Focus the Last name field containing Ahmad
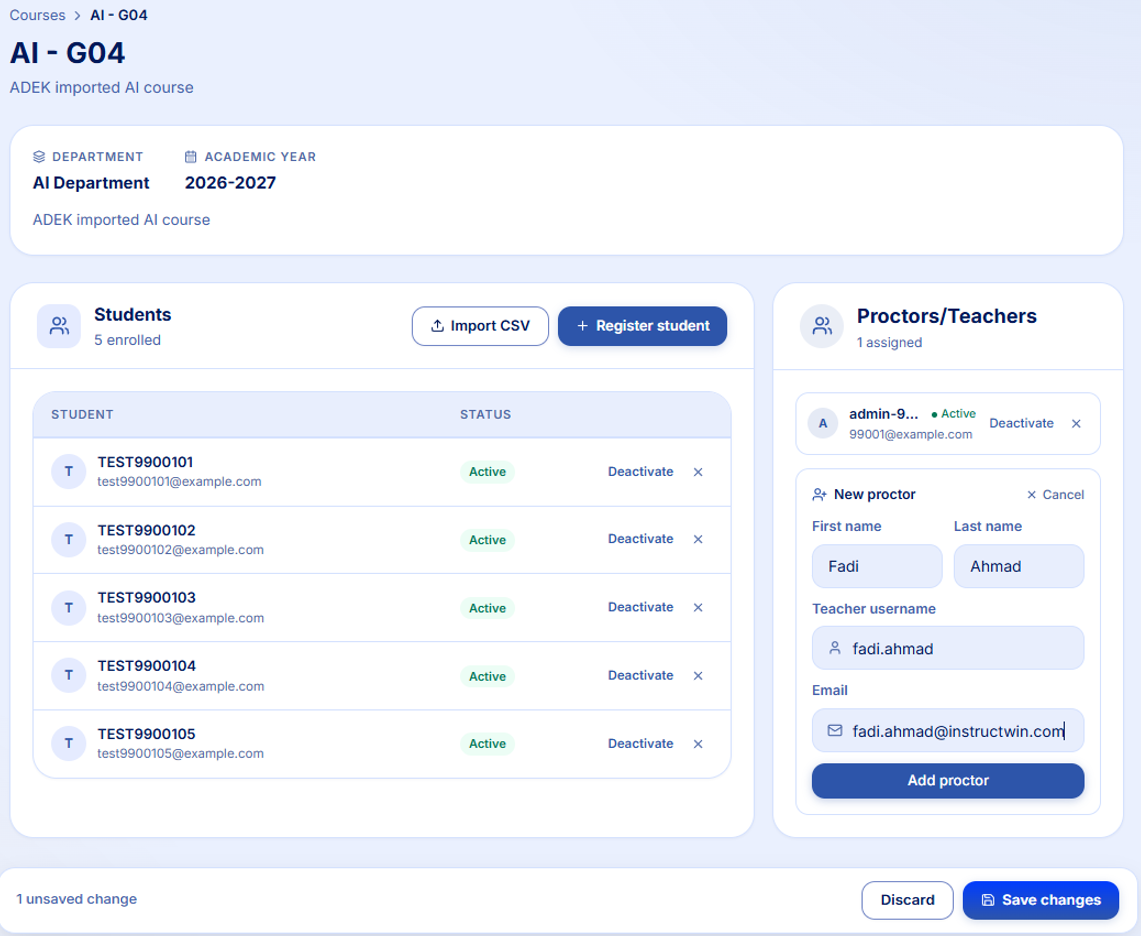1141x936 pixels. click(x=1019, y=566)
